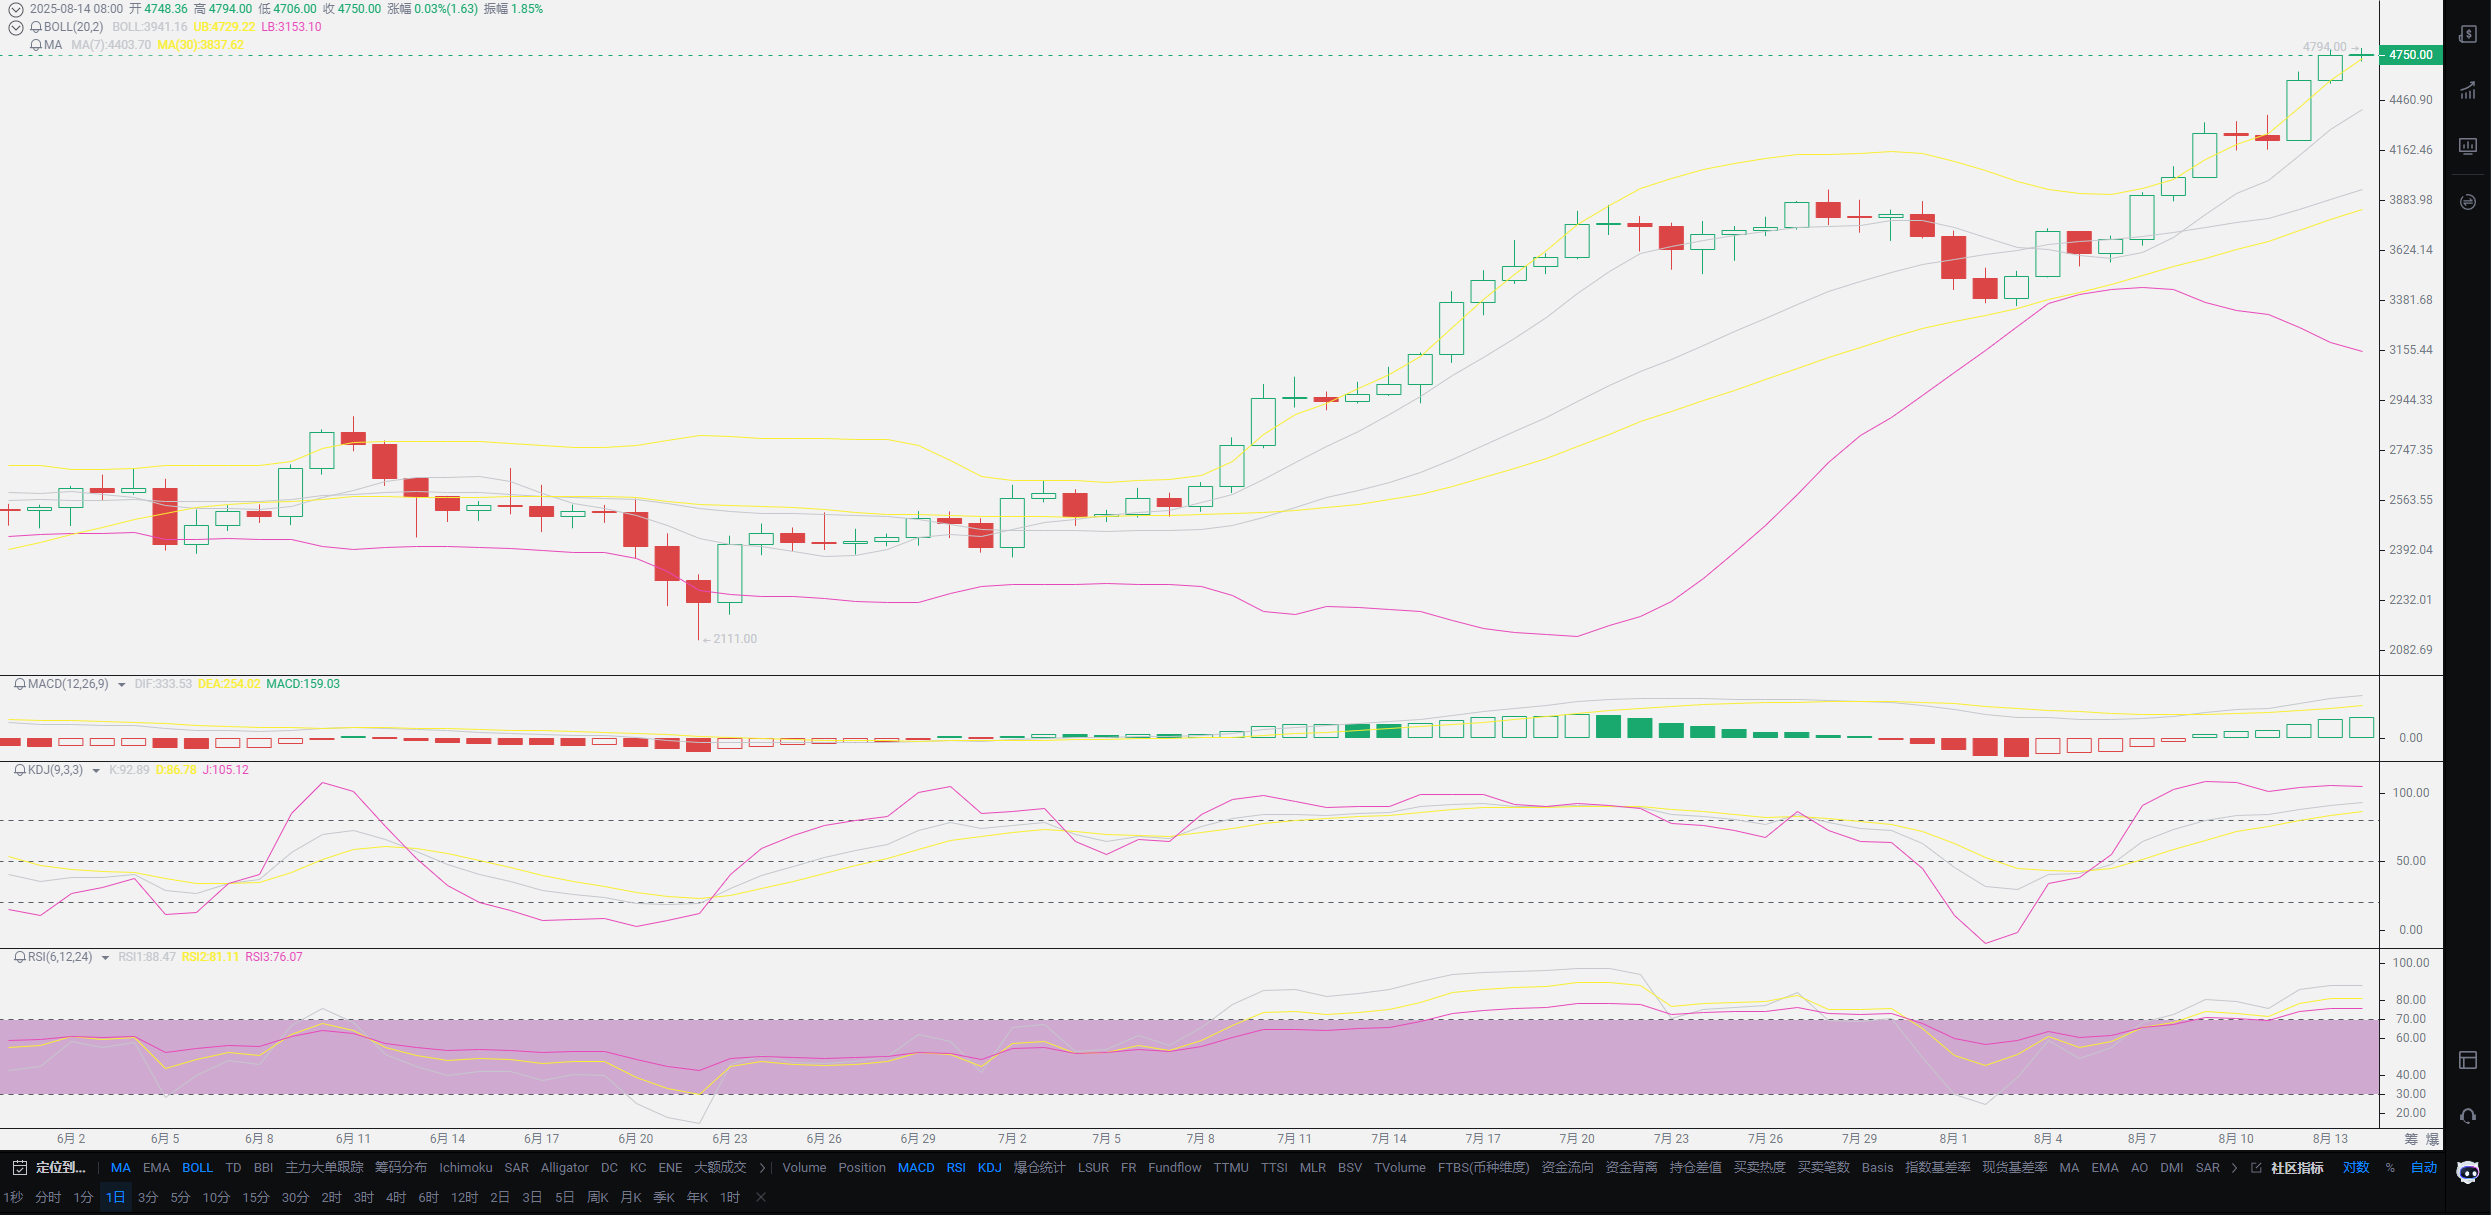This screenshot has height=1215, width=2491.
Task: Toggle the MACD sub indicator
Action: pos(916,1168)
